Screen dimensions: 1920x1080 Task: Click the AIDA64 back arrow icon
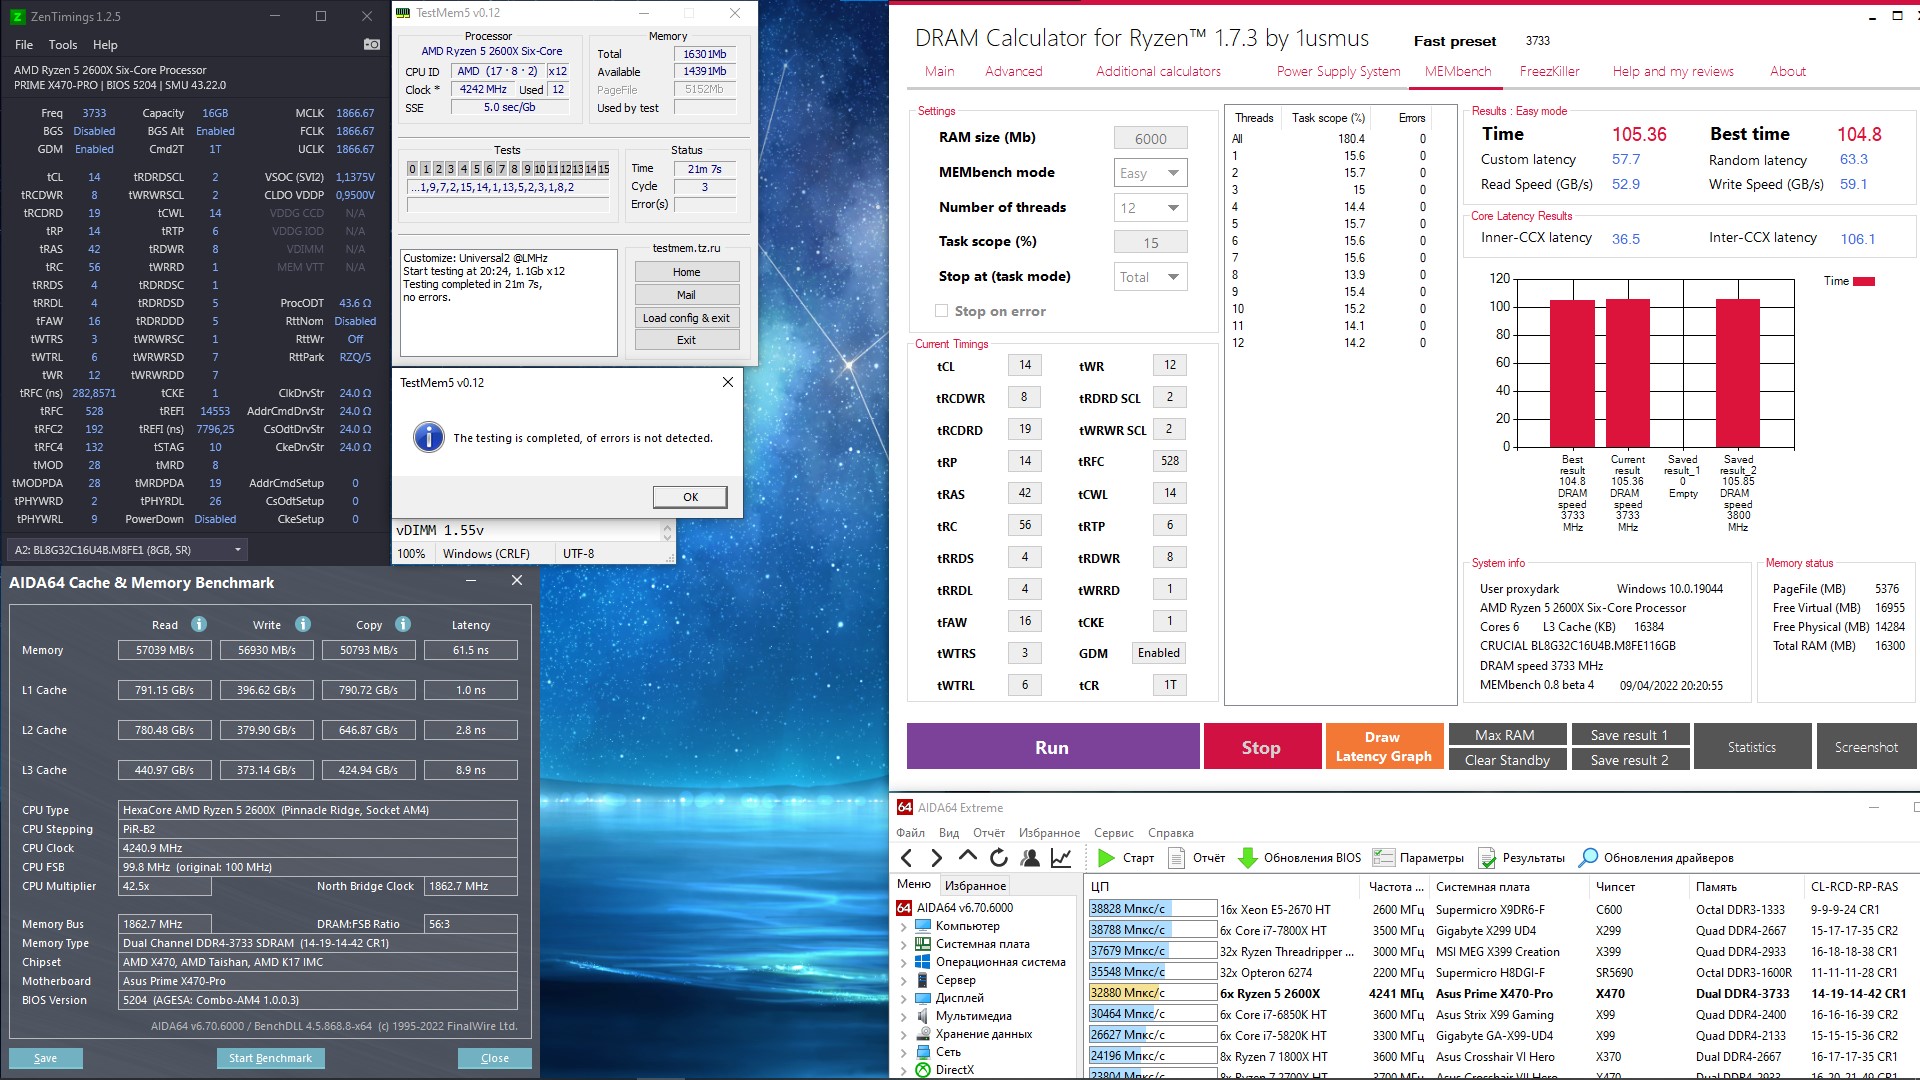click(907, 858)
